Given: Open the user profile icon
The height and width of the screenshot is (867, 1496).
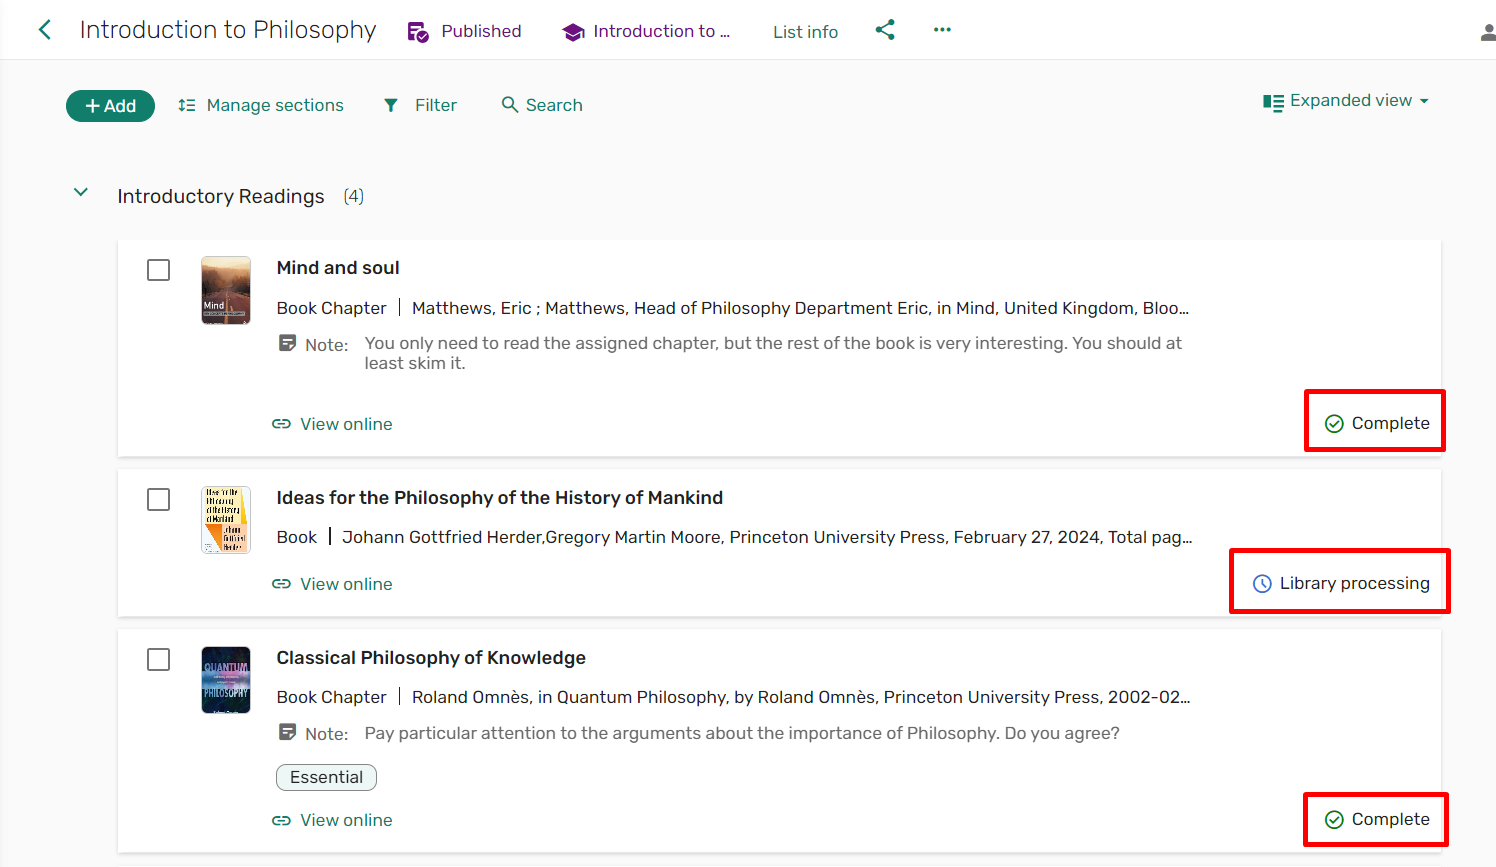Looking at the screenshot, I should pos(1488,33).
